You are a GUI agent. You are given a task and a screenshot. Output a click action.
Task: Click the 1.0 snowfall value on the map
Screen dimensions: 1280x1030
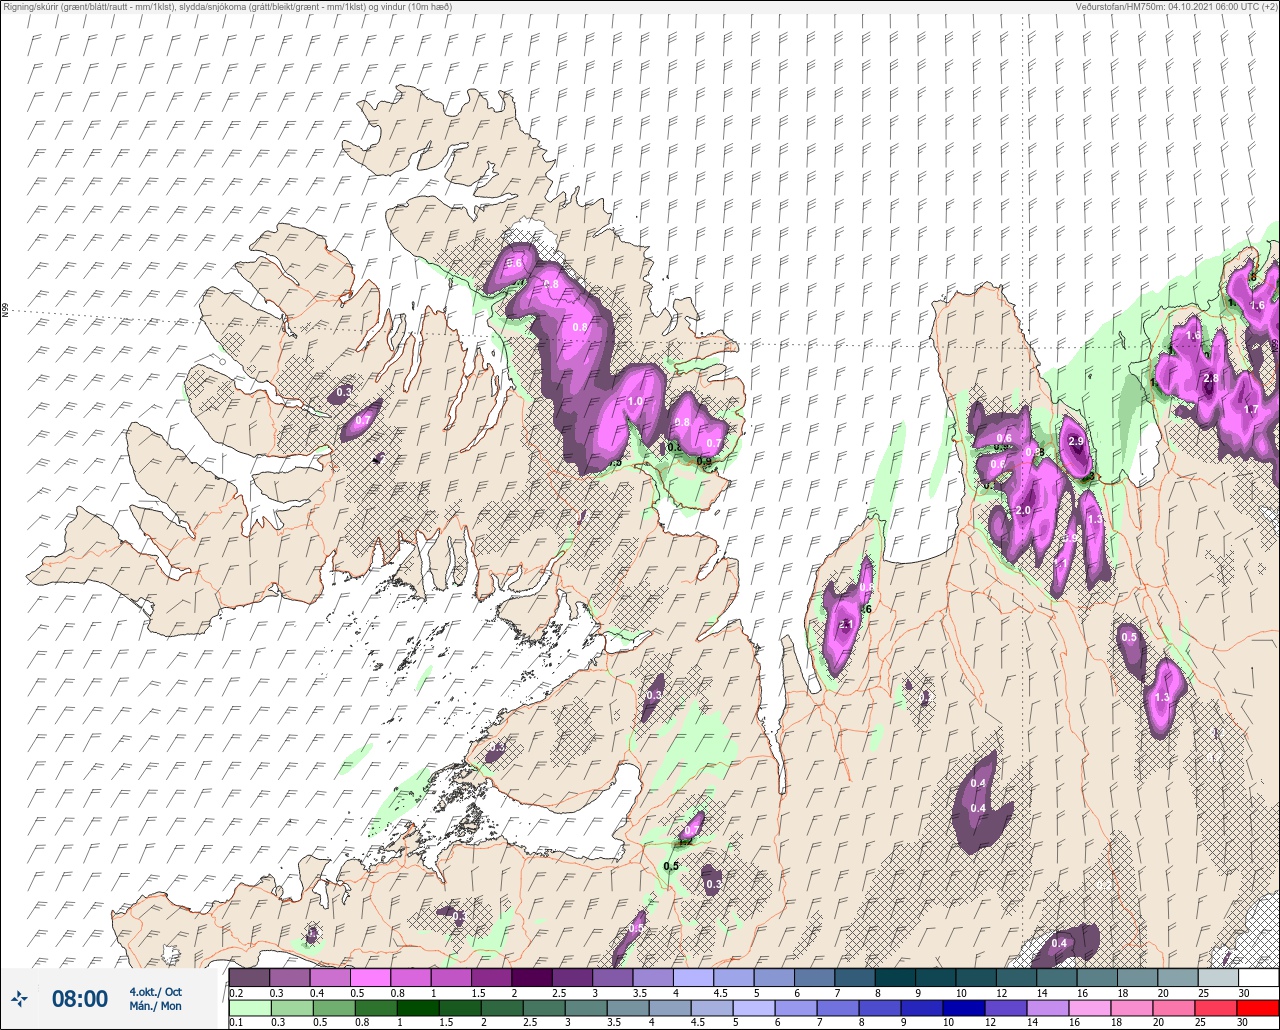point(635,401)
